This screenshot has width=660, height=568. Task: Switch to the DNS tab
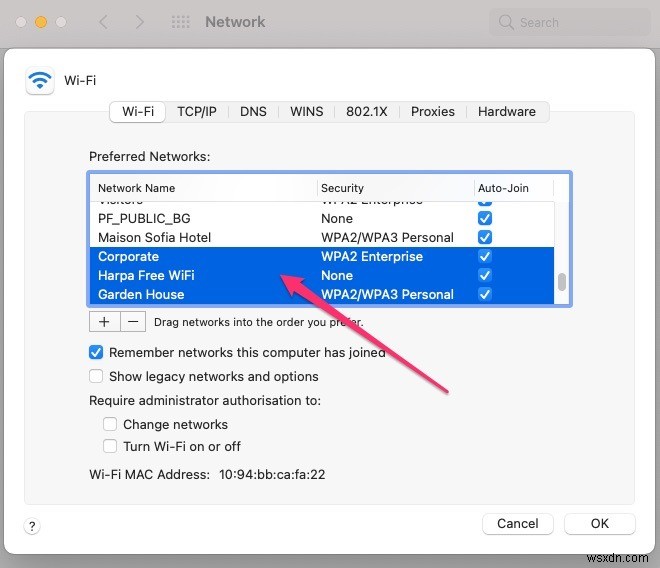(253, 112)
